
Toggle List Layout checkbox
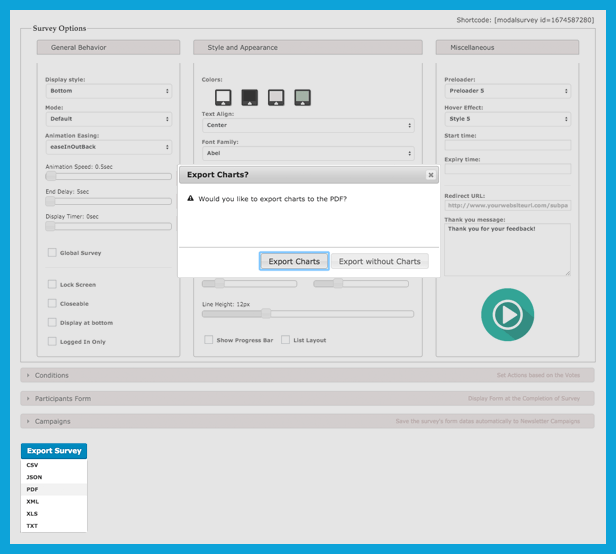(x=285, y=339)
